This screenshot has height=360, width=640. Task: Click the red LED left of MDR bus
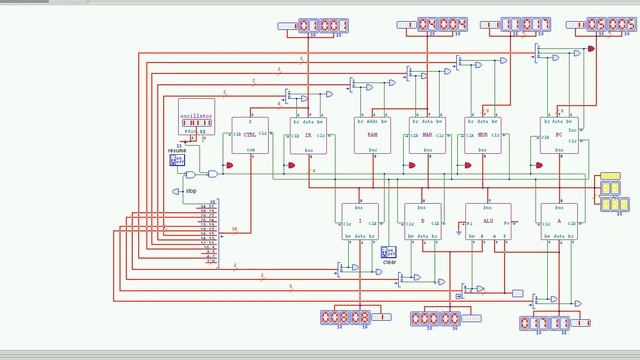pyautogui.click(x=468, y=165)
